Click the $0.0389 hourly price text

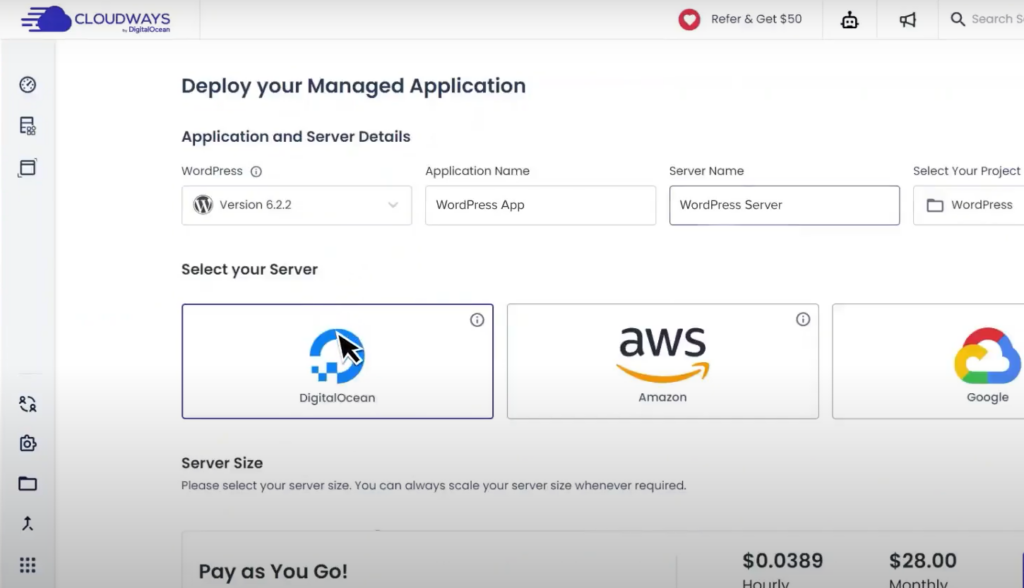click(x=782, y=561)
